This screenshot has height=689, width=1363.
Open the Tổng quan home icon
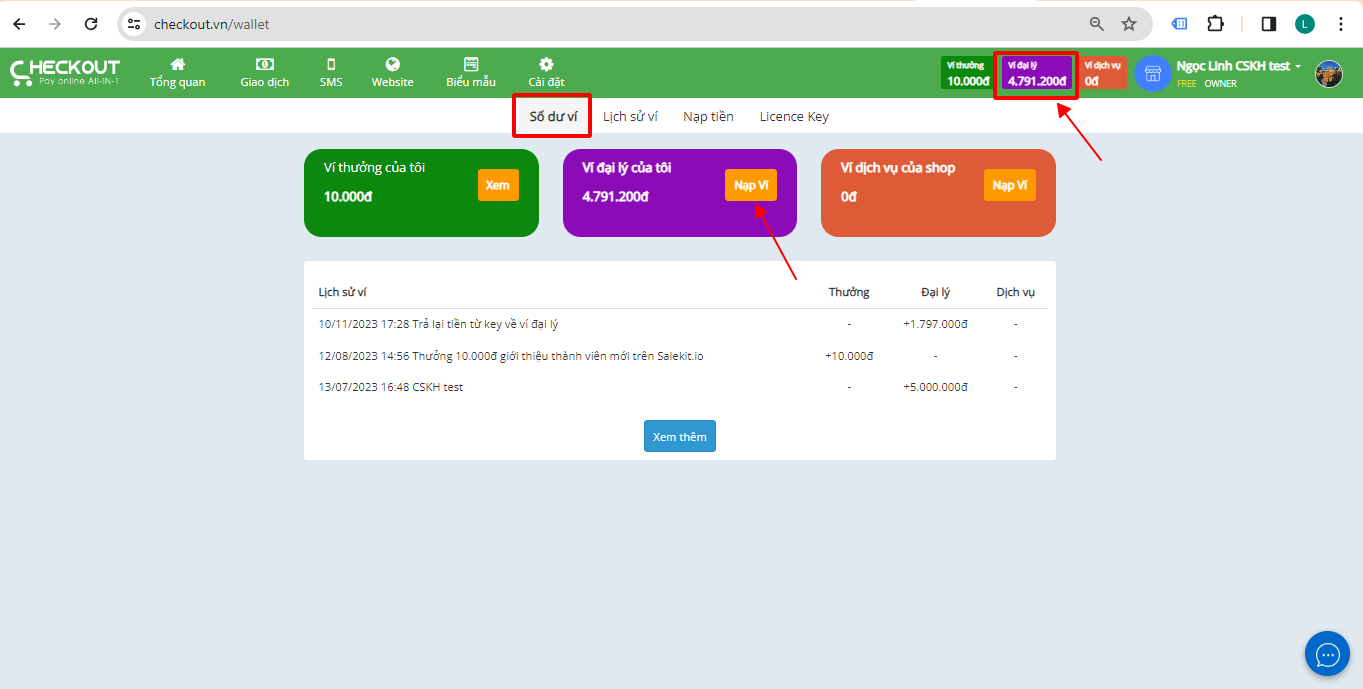[x=177, y=64]
